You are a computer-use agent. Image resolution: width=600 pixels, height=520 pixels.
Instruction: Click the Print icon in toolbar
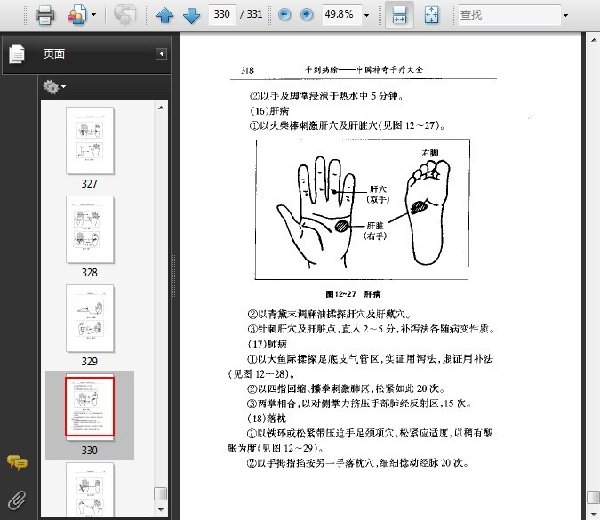pos(45,15)
